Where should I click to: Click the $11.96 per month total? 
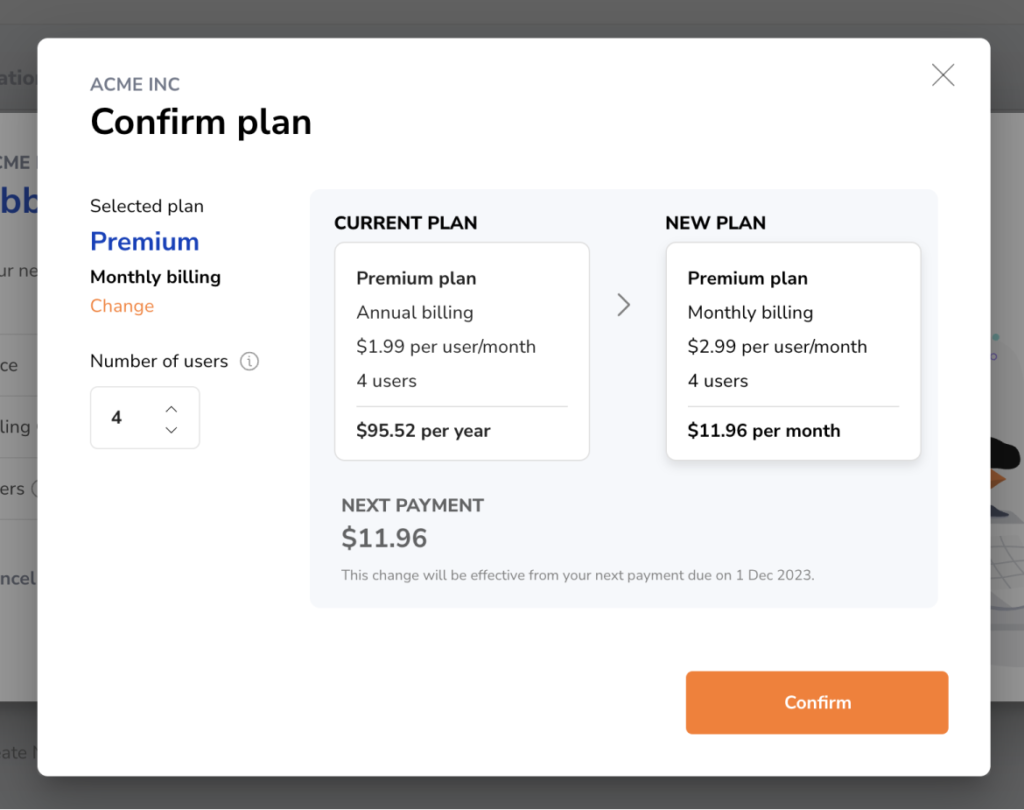point(763,430)
